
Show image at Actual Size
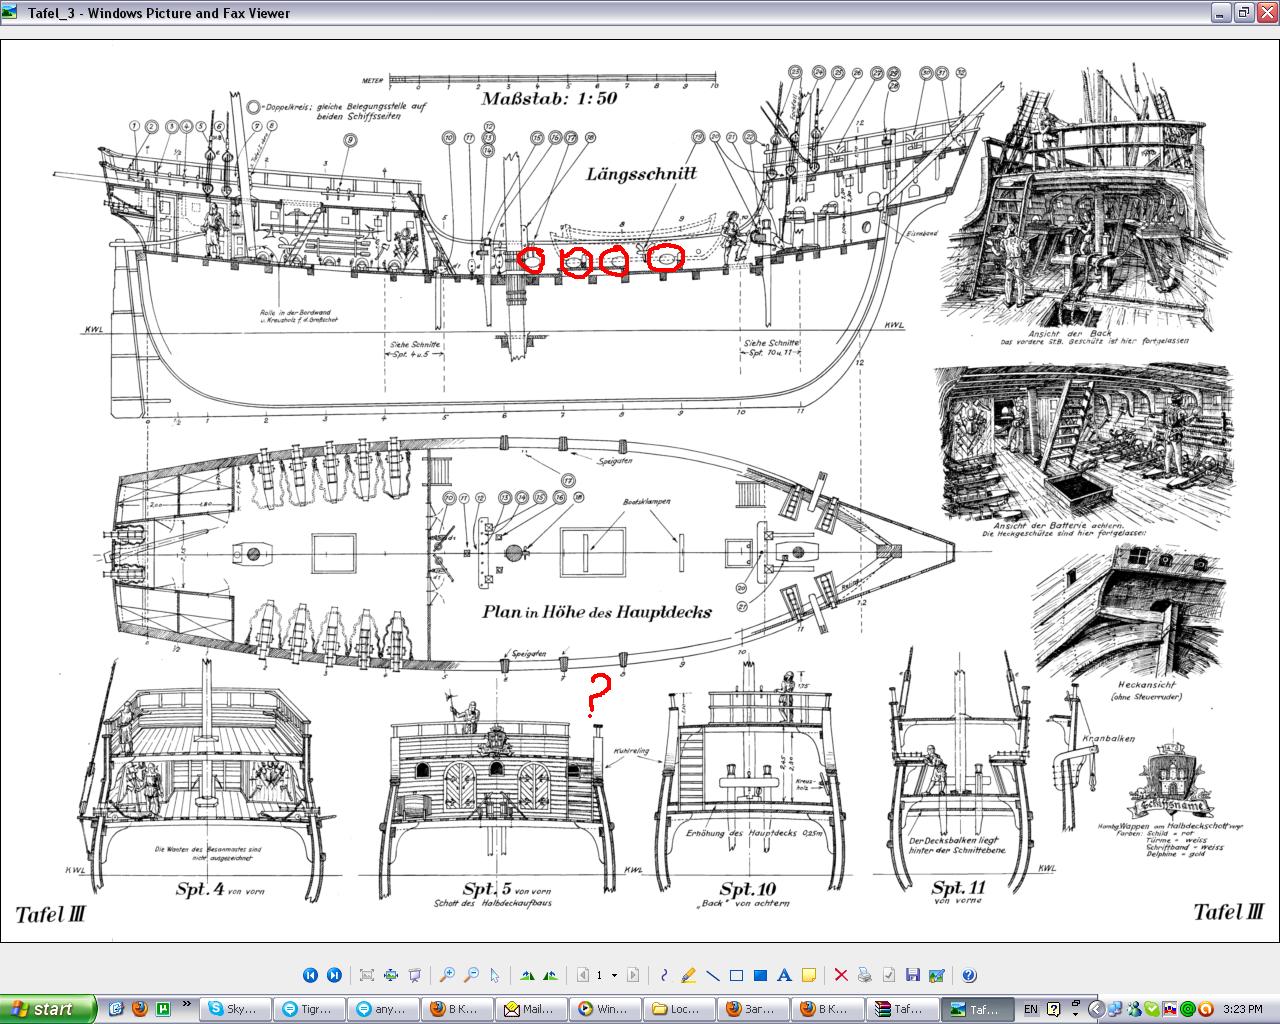tap(390, 975)
